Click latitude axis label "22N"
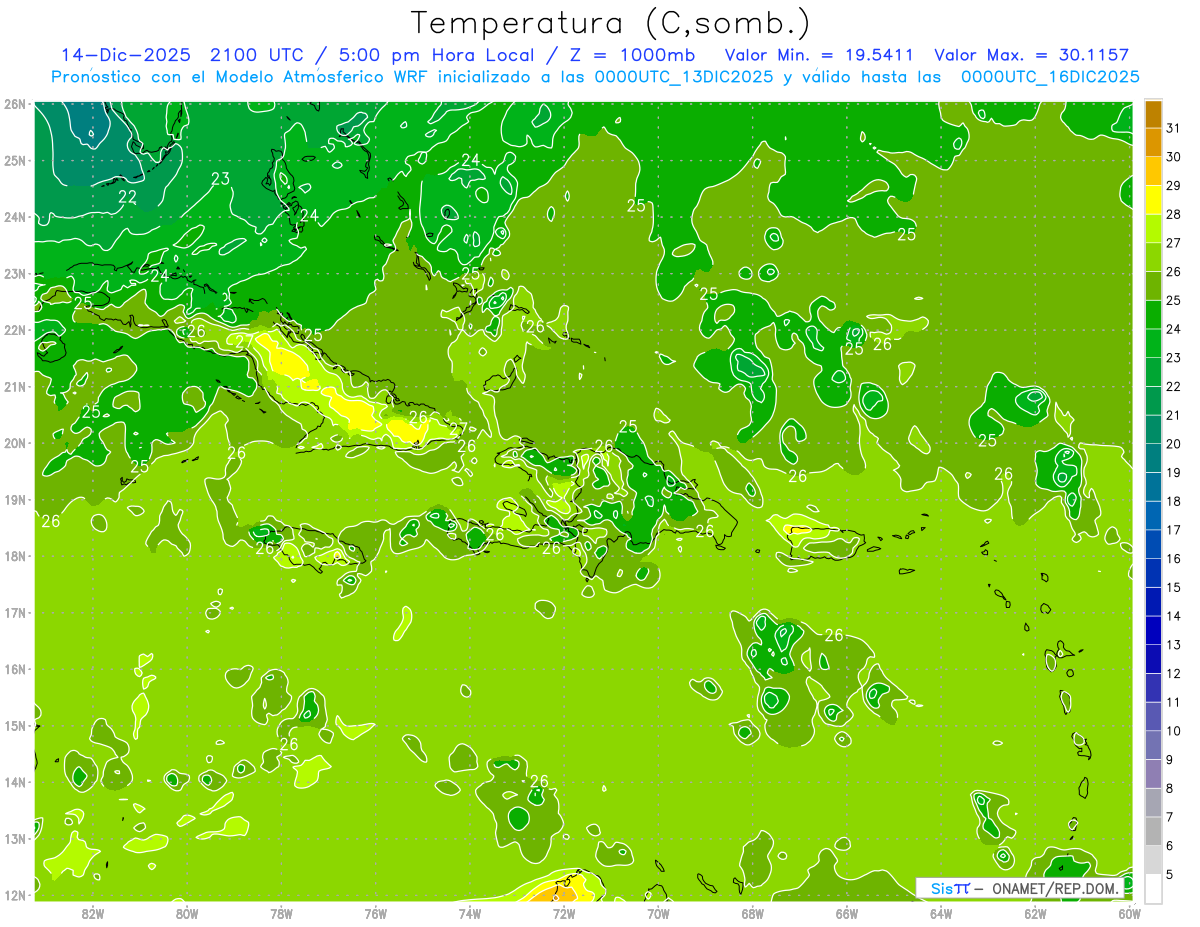 pos(14,330)
